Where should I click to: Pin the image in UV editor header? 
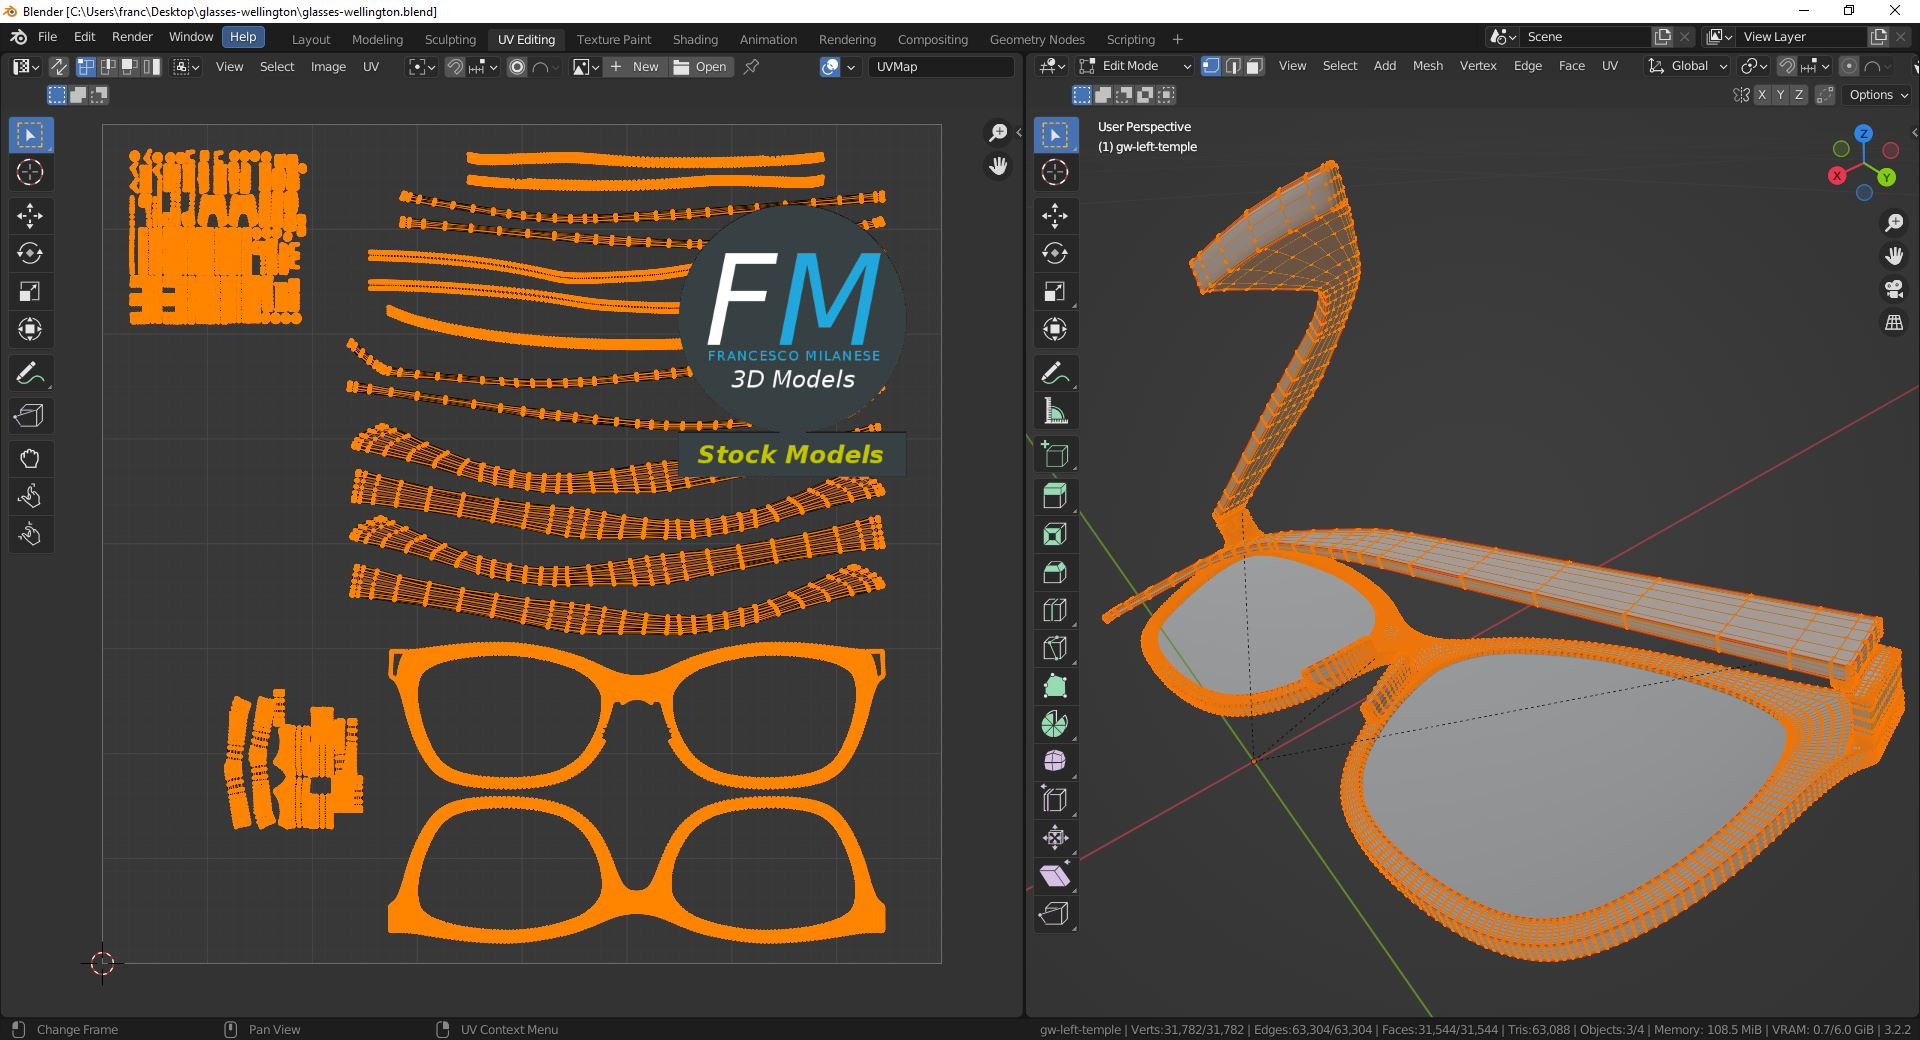coord(752,67)
